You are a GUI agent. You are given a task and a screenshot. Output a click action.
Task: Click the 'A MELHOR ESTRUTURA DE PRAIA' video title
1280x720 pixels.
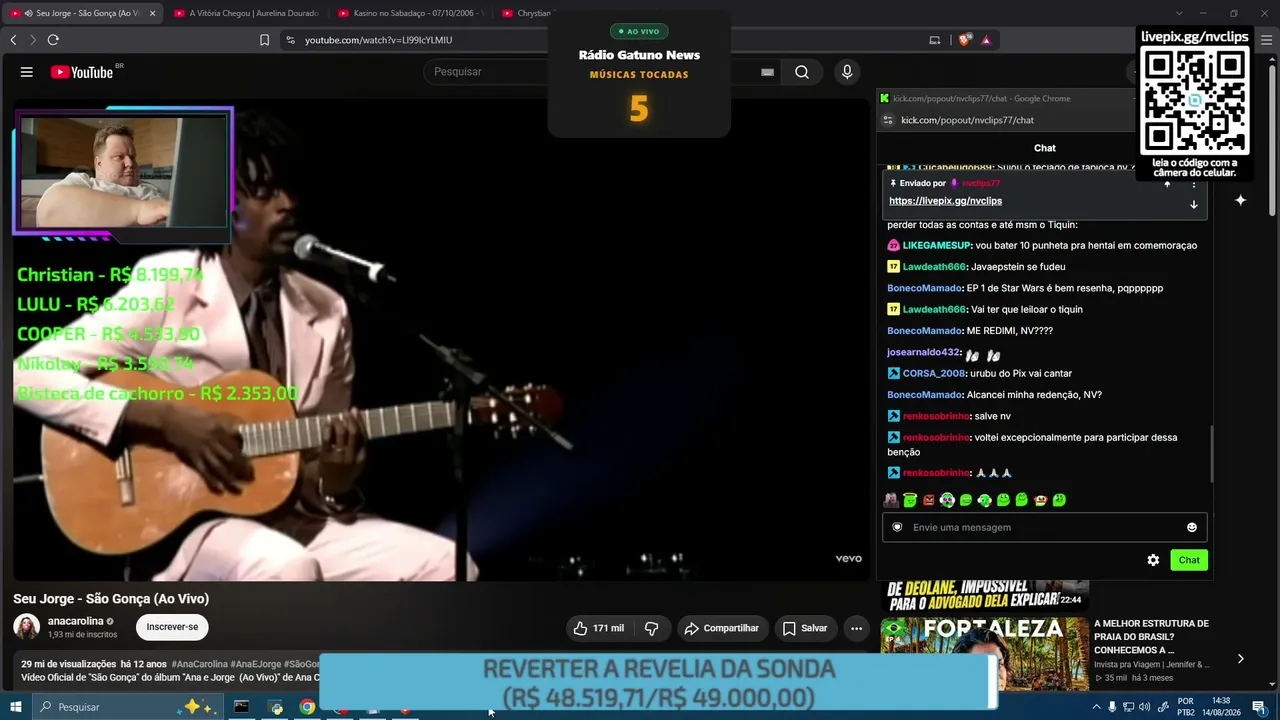click(x=1151, y=636)
